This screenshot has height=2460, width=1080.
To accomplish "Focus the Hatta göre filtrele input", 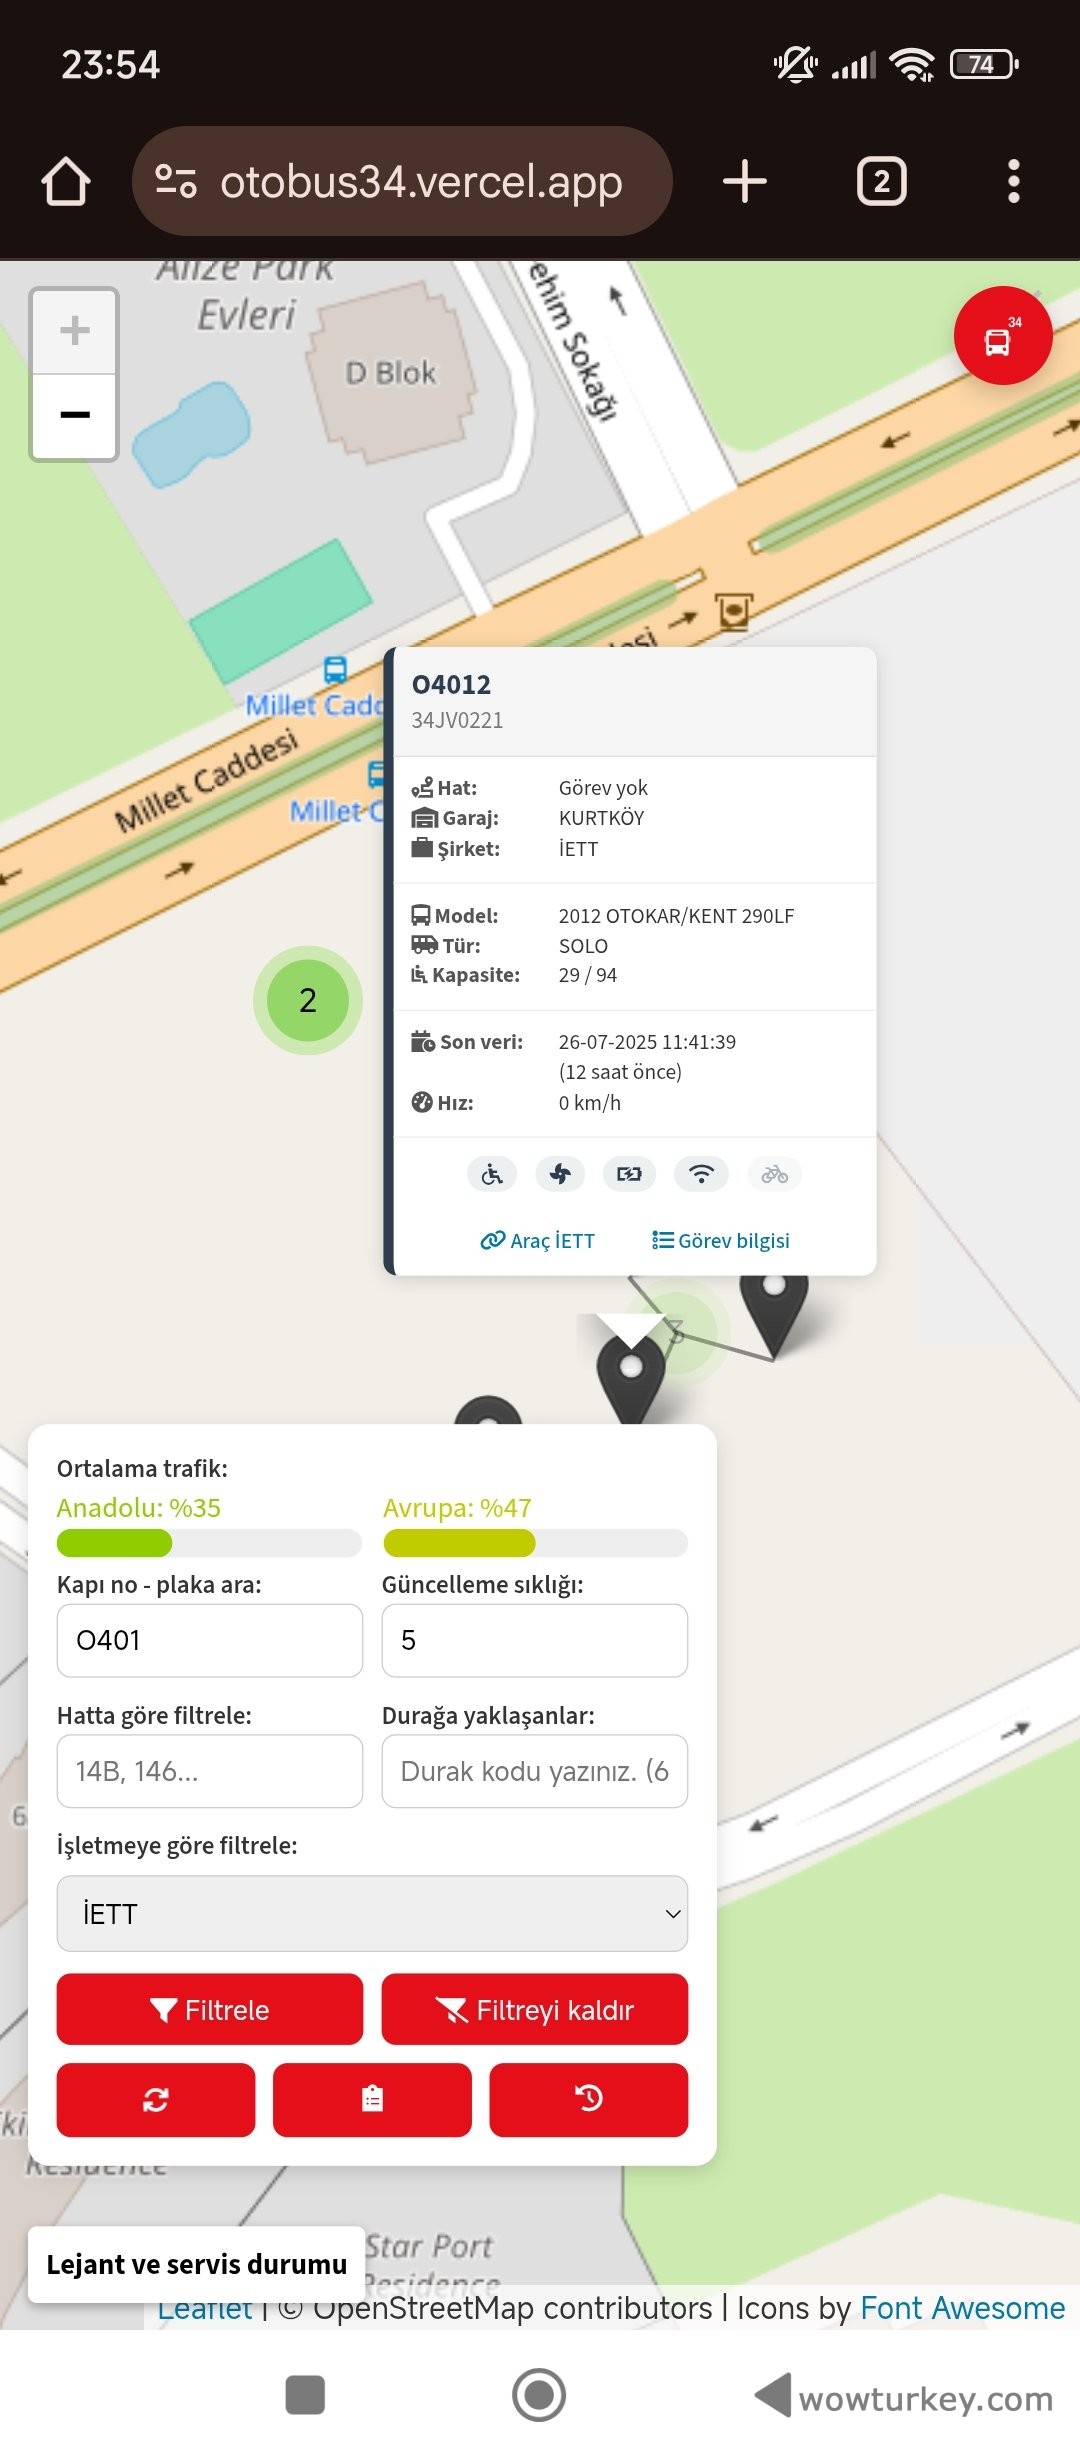I will point(209,1771).
